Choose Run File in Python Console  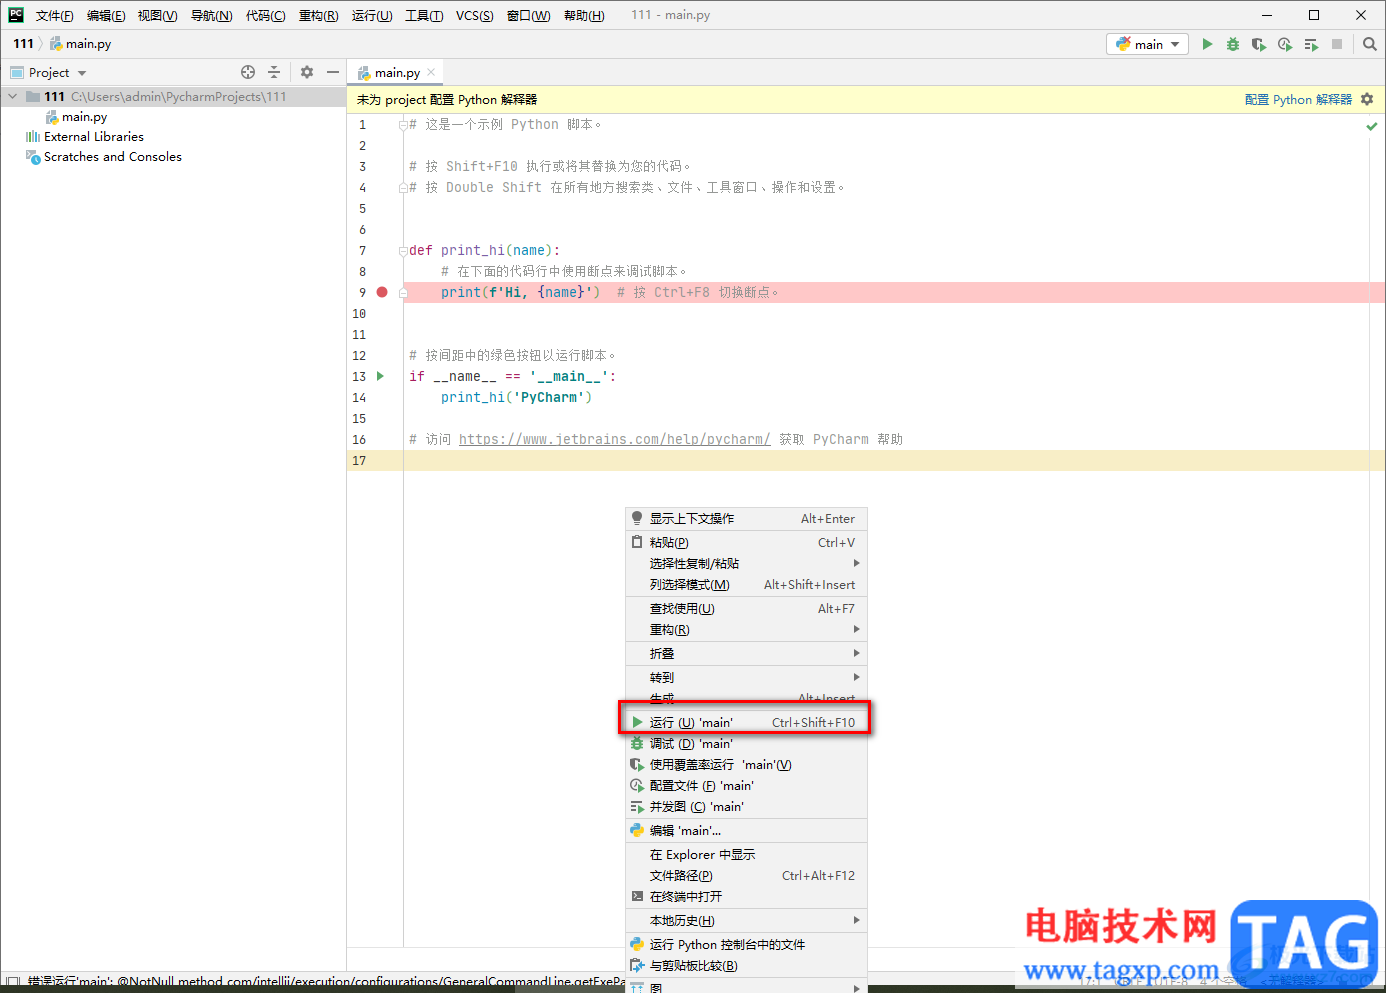coord(746,944)
